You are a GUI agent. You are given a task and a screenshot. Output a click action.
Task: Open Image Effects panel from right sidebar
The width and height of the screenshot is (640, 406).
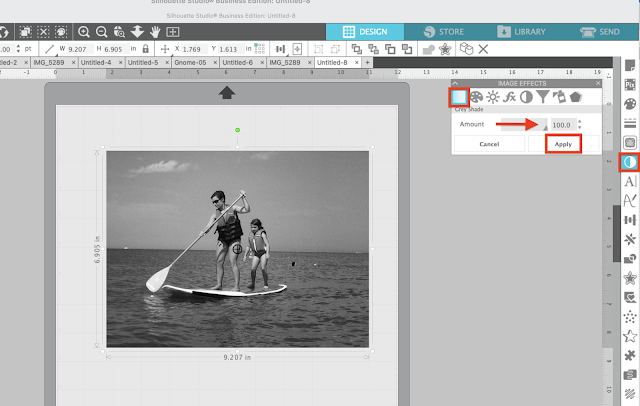click(x=630, y=162)
